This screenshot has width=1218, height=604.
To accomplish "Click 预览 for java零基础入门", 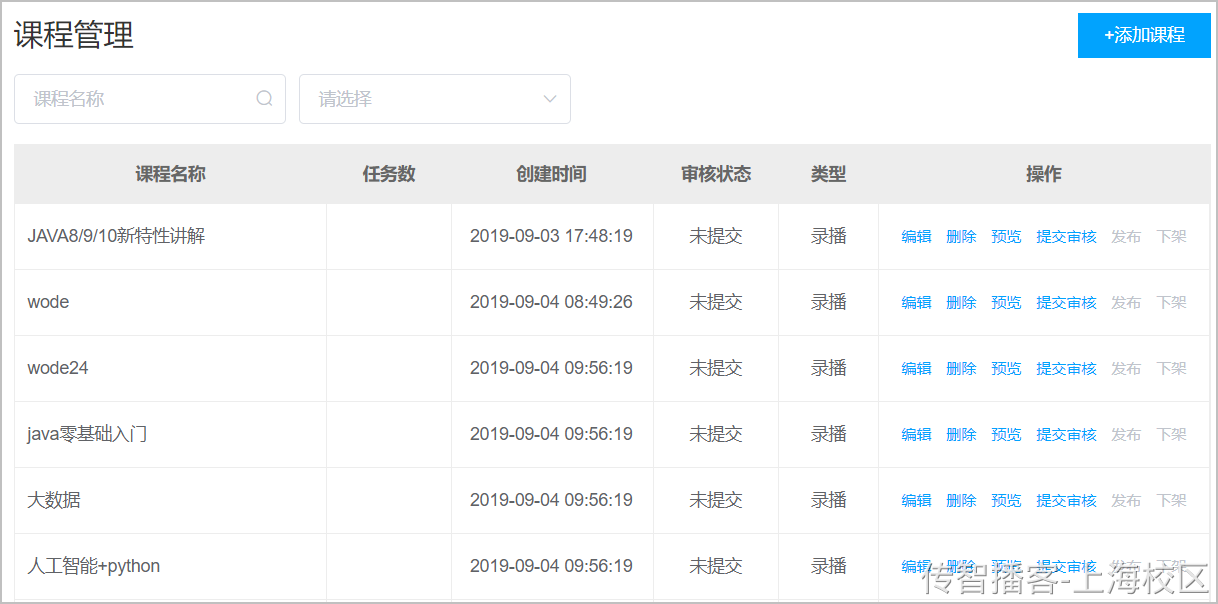I will click(1006, 435).
